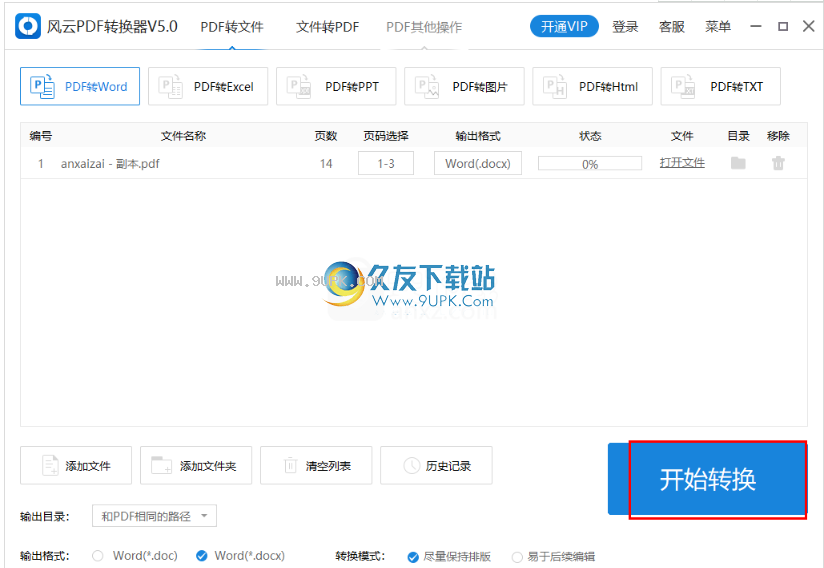Select the file row anxaizai - 副本.pdf

(414, 163)
